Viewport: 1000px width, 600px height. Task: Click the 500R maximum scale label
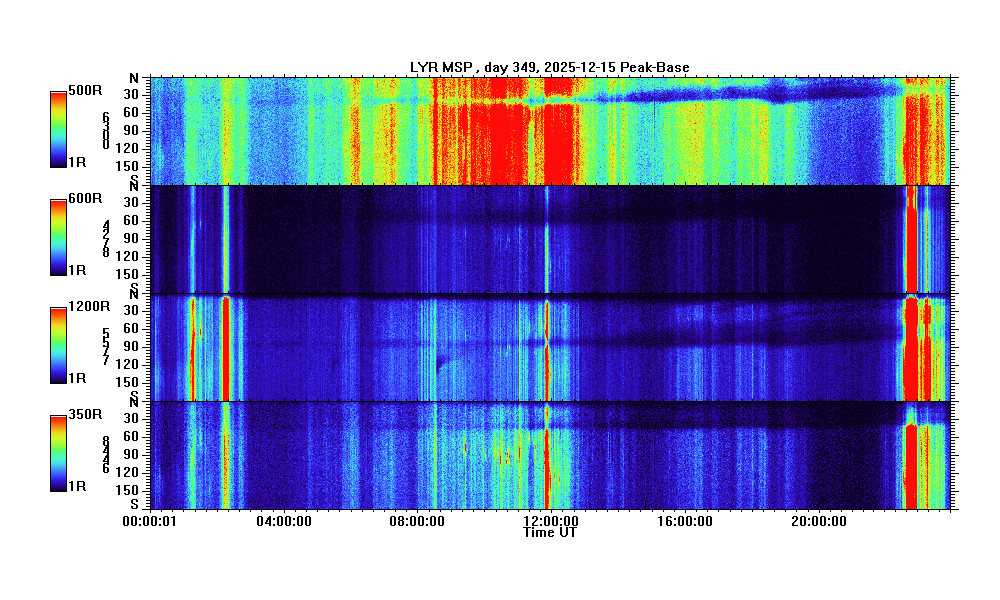[84, 91]
